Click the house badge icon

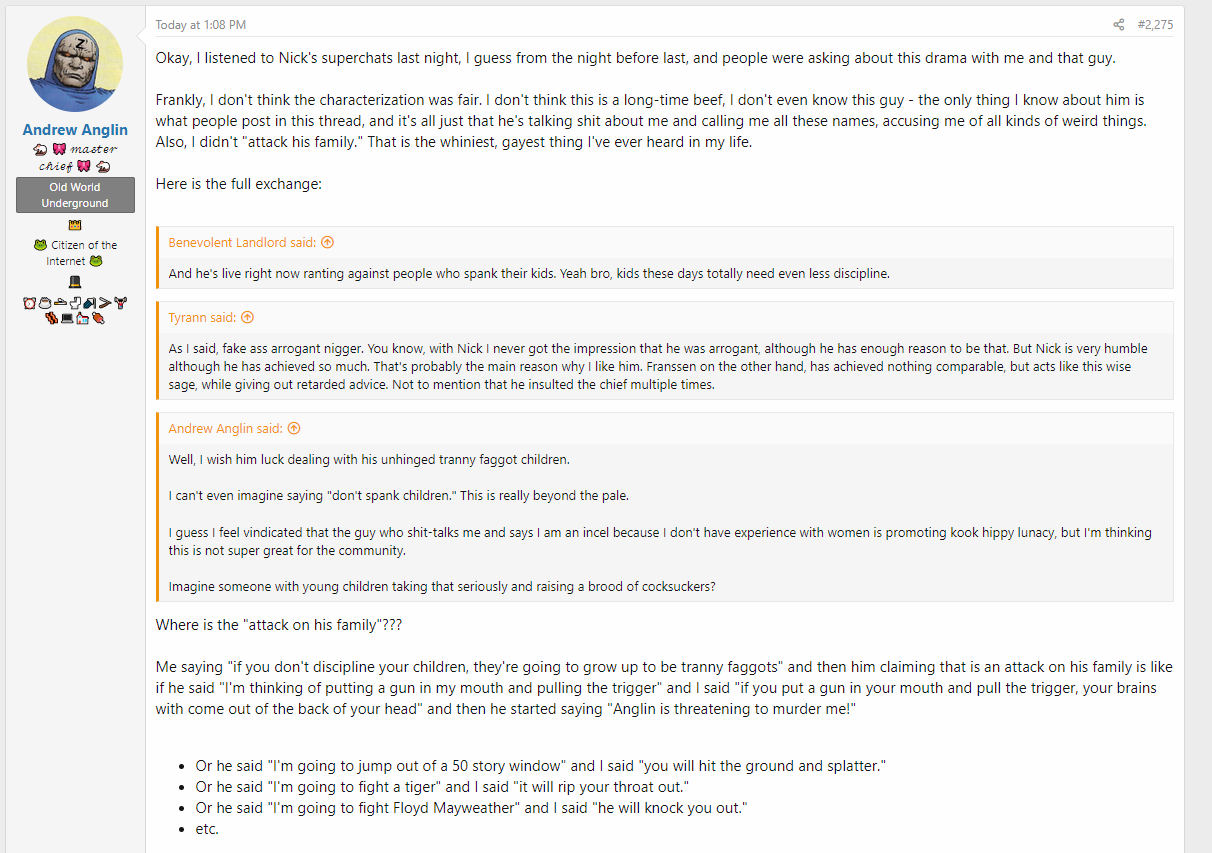(x=82, y=318)
